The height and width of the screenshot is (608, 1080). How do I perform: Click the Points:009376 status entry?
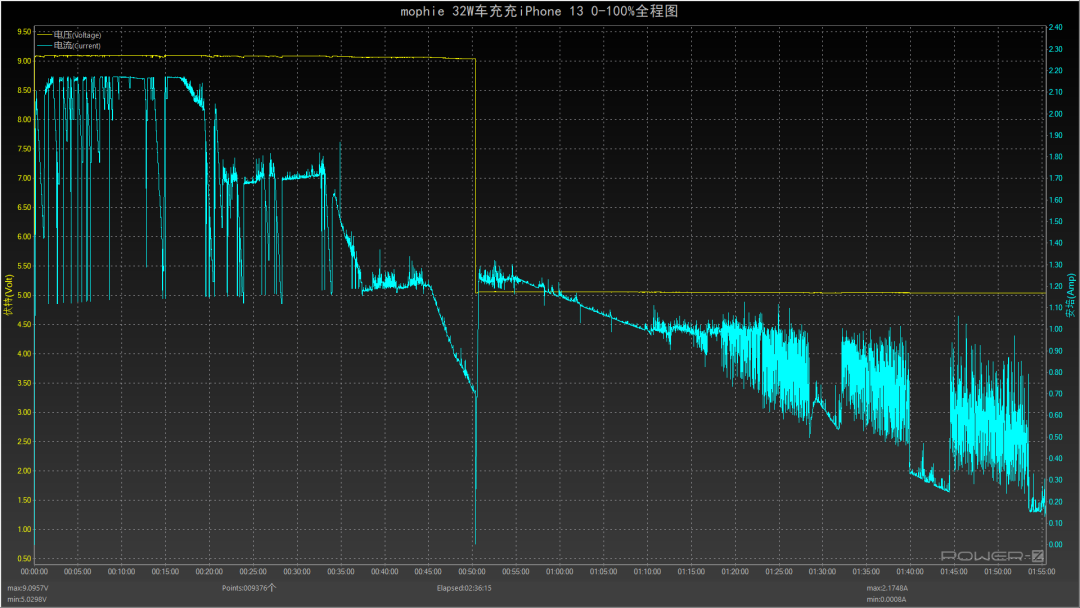coord(249,588)
